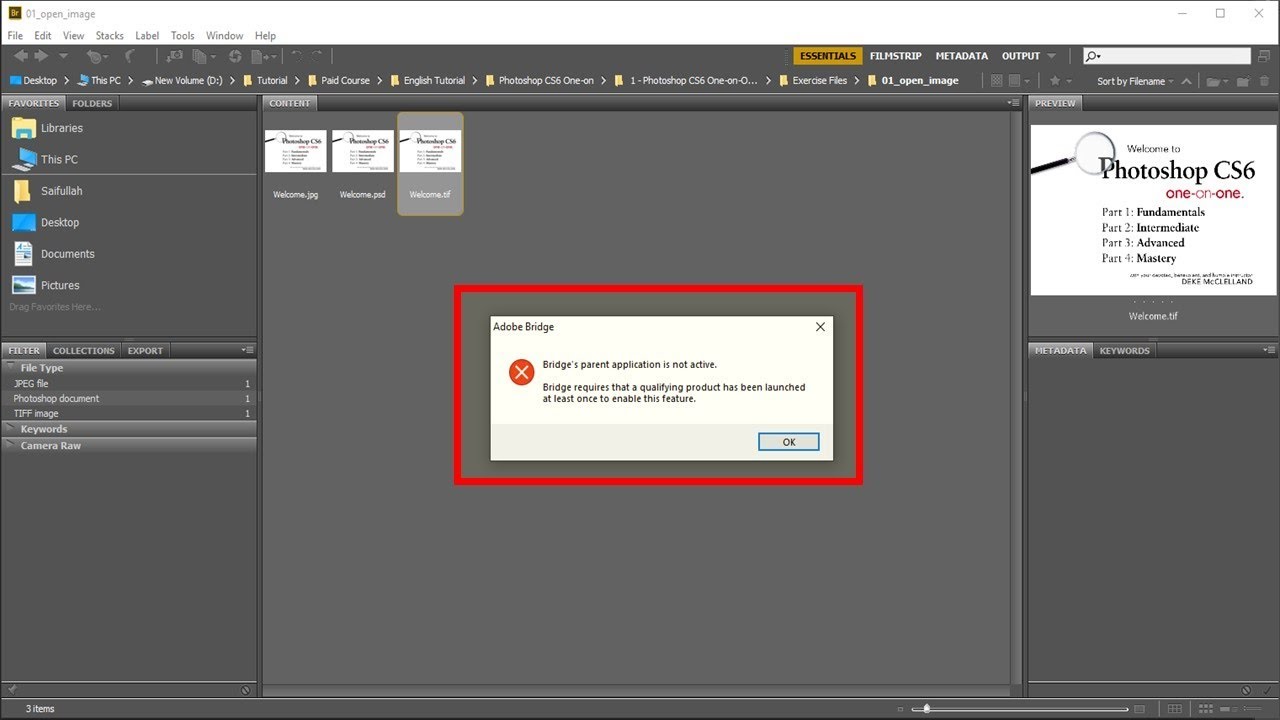Image resolution: width=1280 pixels, height=720 pixels.
Task: Click the Get Photos from Camera icon
Action: [173, 56]
